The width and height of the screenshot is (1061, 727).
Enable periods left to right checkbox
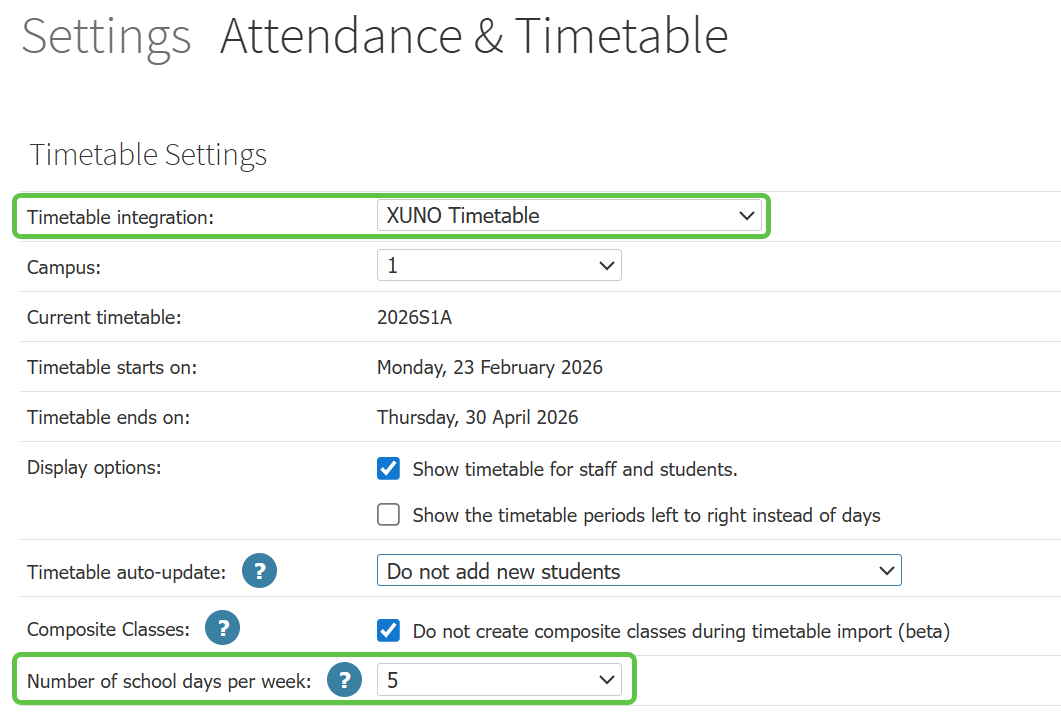[x=388, y=515]
